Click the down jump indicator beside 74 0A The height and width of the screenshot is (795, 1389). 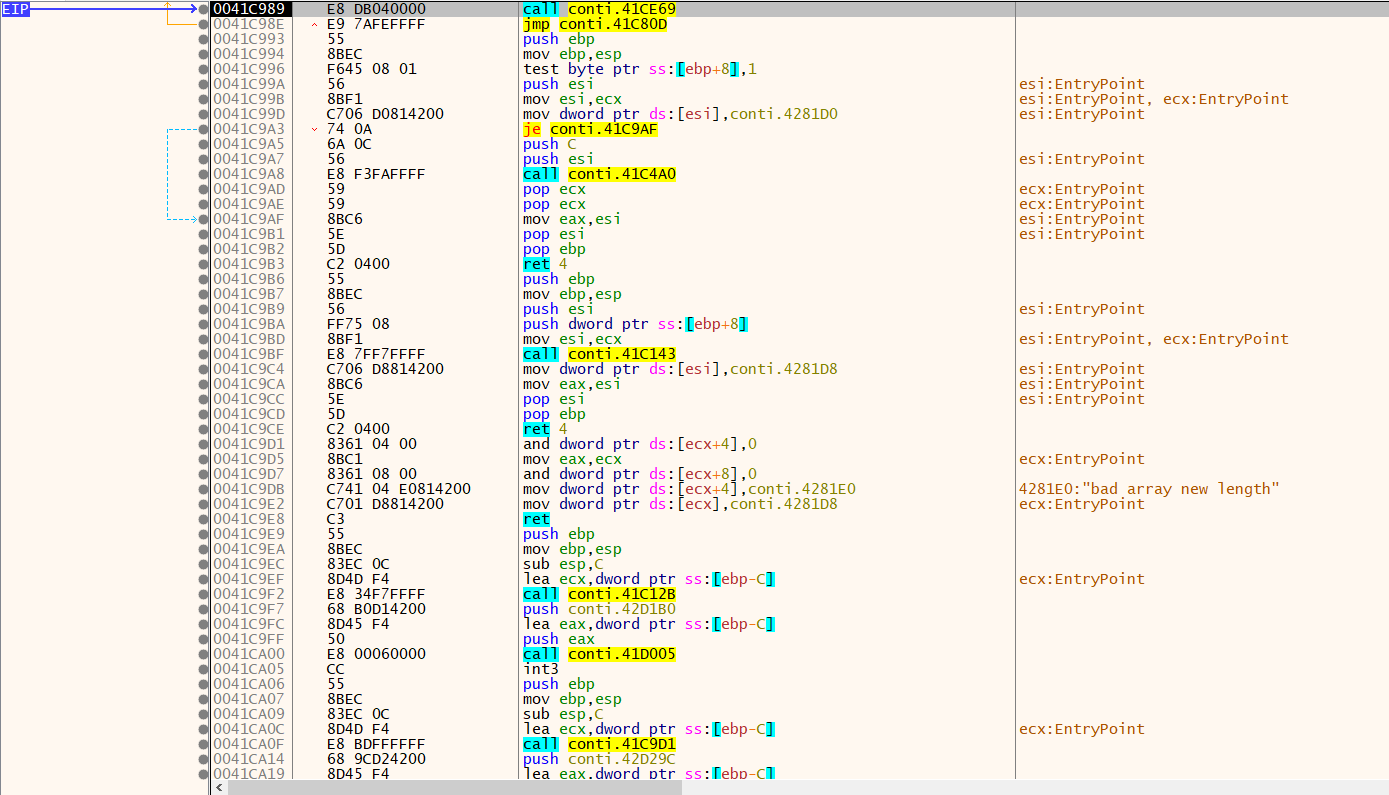[x=317, y=129]
